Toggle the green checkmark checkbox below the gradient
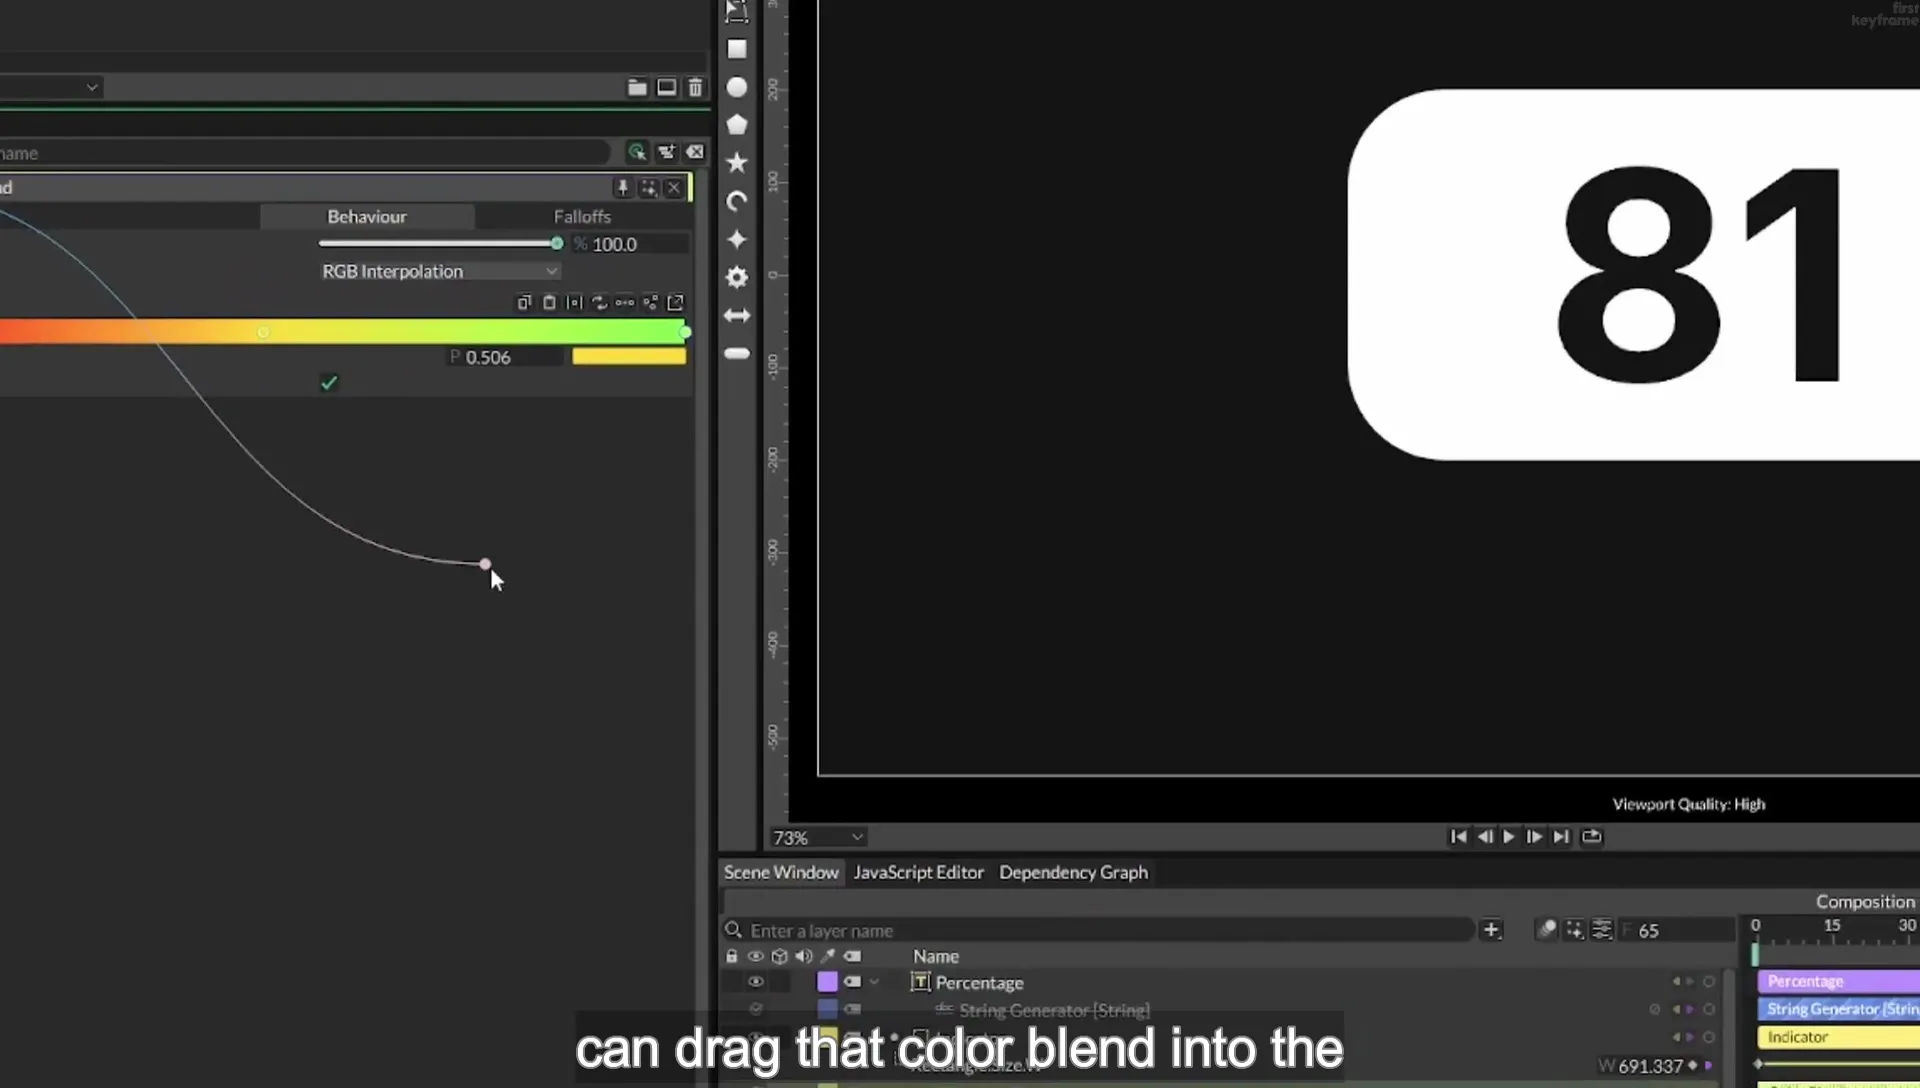This screenshot has height=1088, width=1920. tap(329, 382)
